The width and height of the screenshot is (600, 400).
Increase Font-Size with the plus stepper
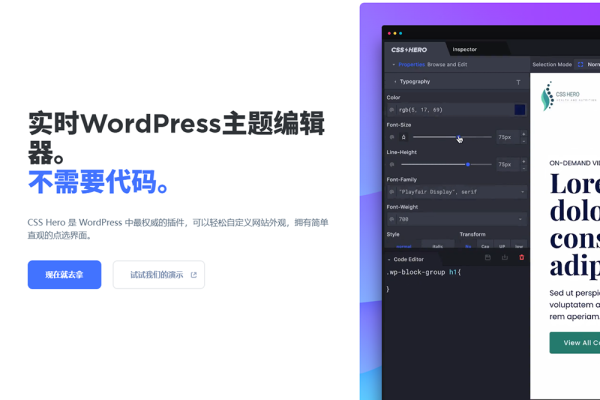pos(523,134)
